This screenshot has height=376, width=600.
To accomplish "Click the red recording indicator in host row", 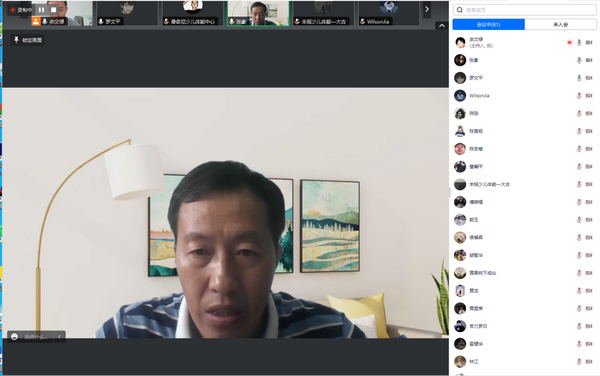I will (x=569, y=42).
